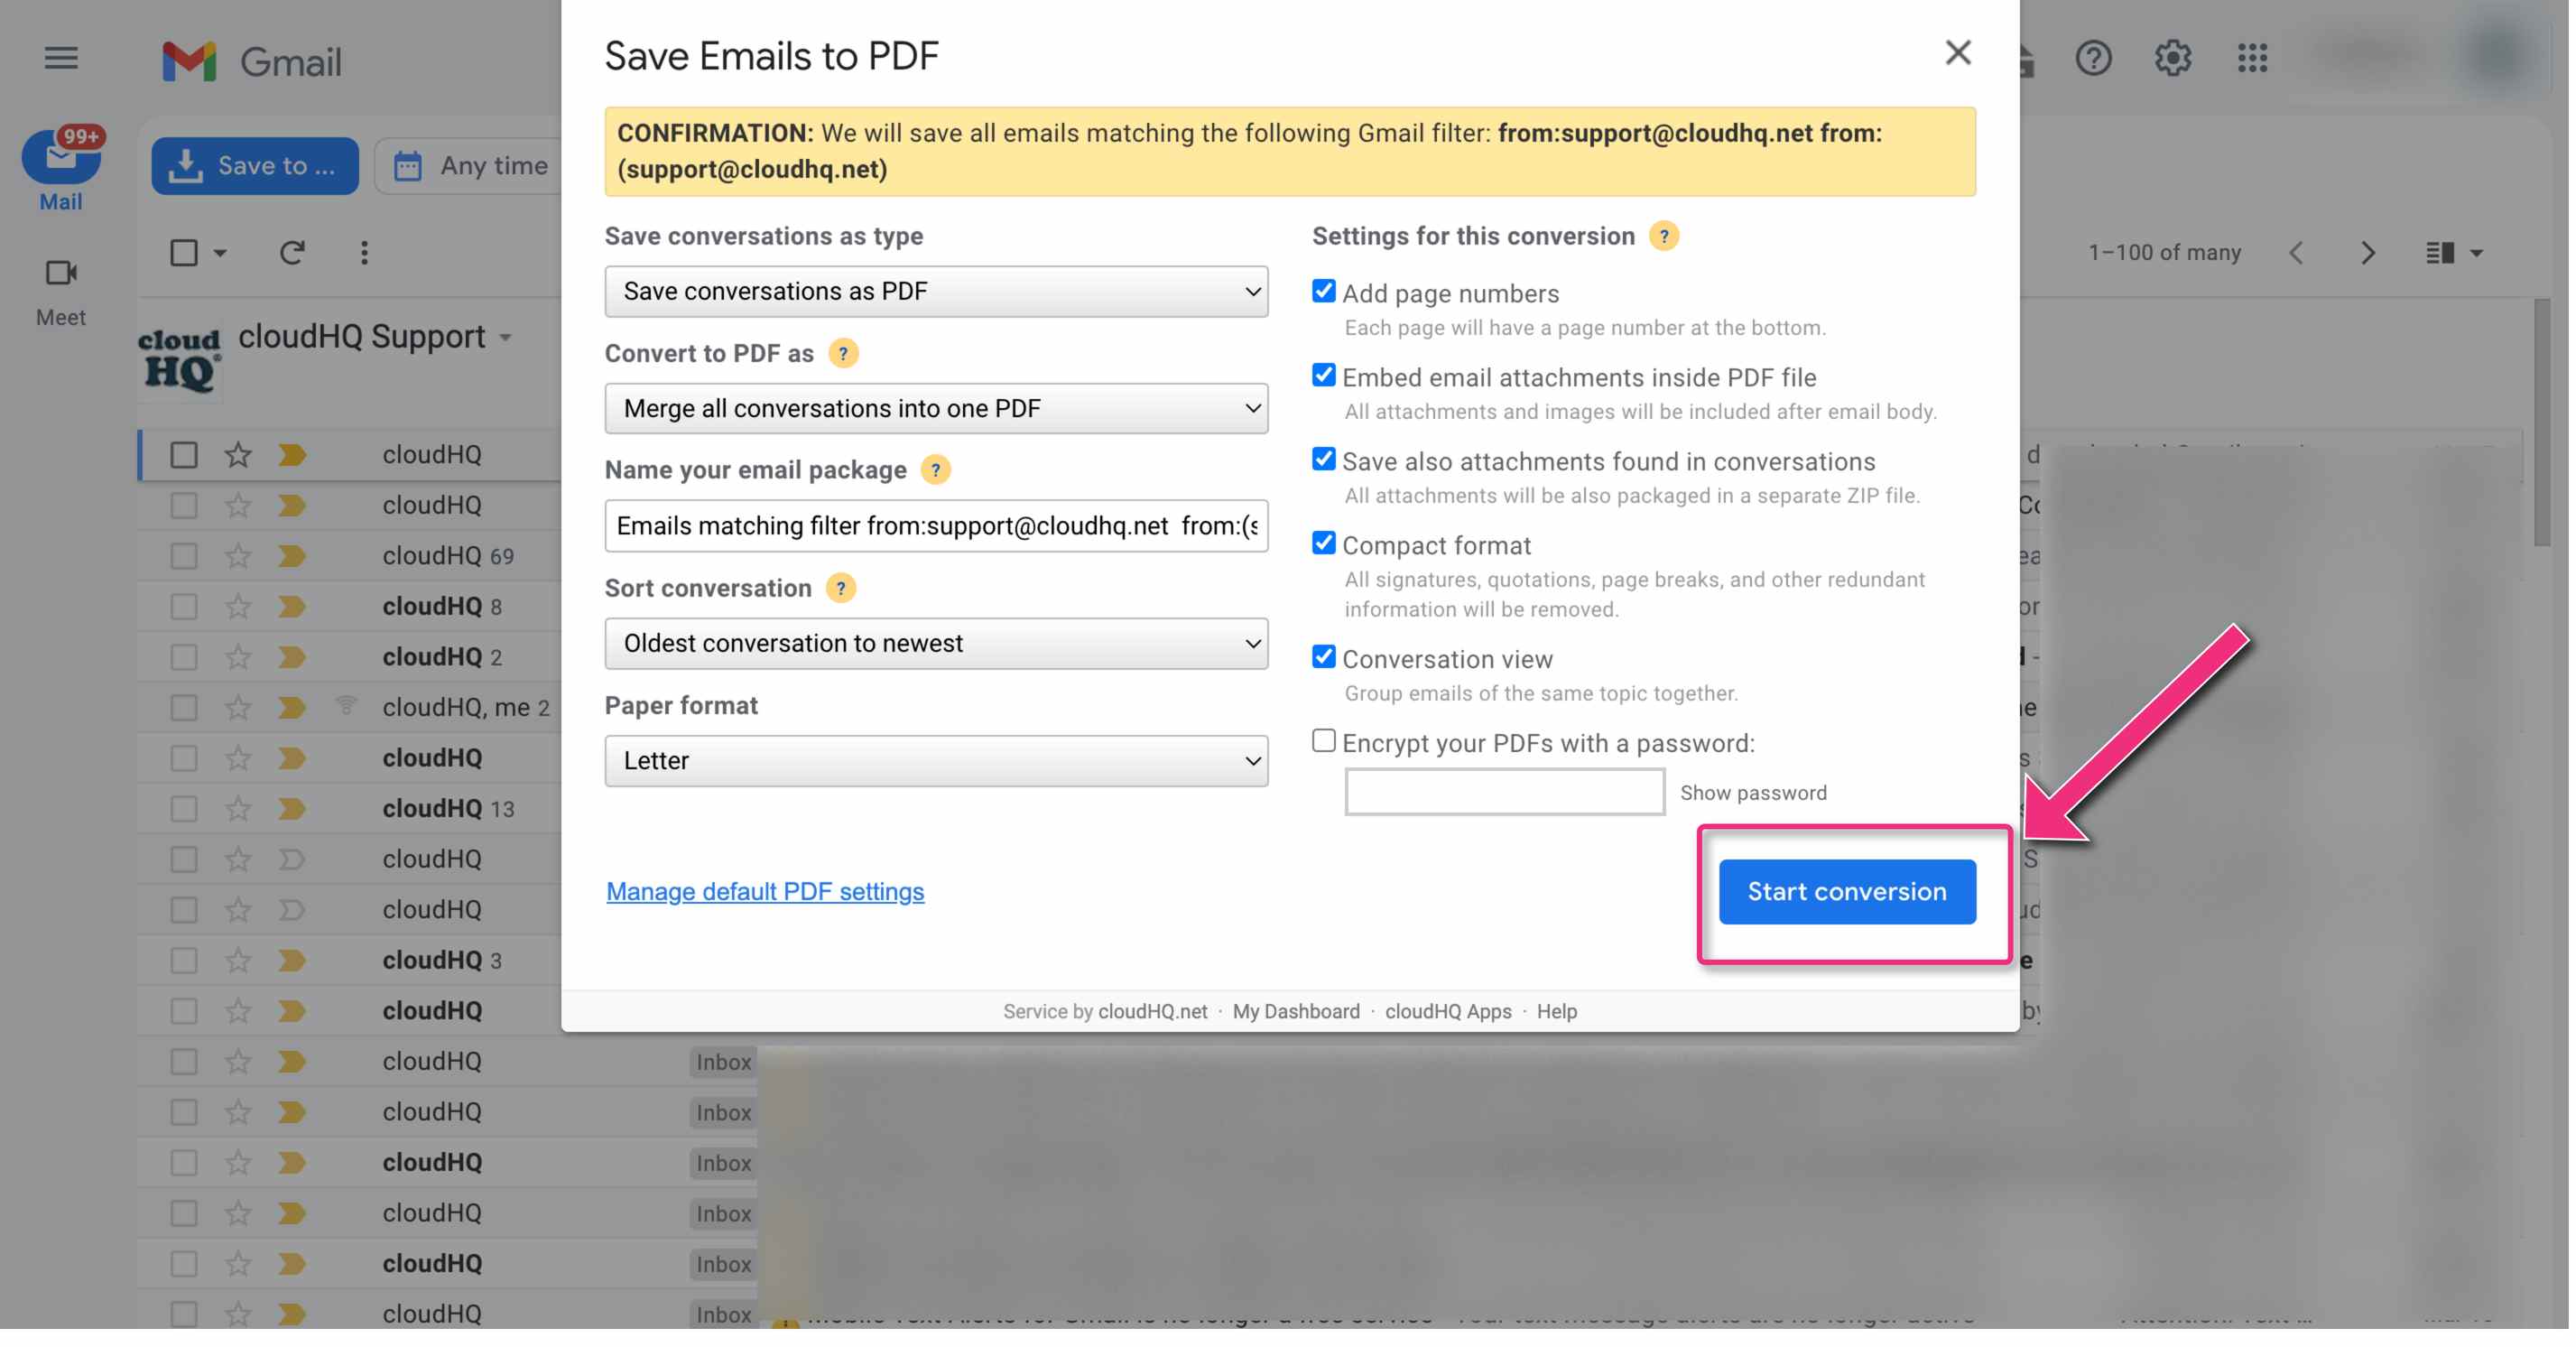Open the split pane mode dropdown arrow

(x=2476, y=253)
